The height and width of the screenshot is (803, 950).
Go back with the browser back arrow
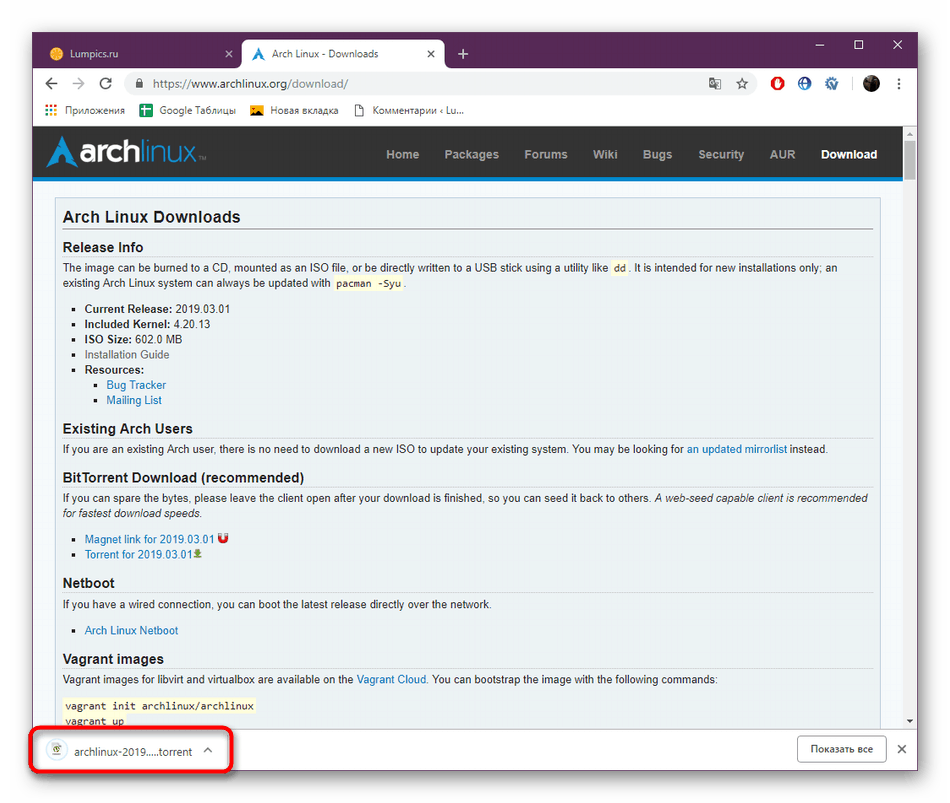(51, 84)
